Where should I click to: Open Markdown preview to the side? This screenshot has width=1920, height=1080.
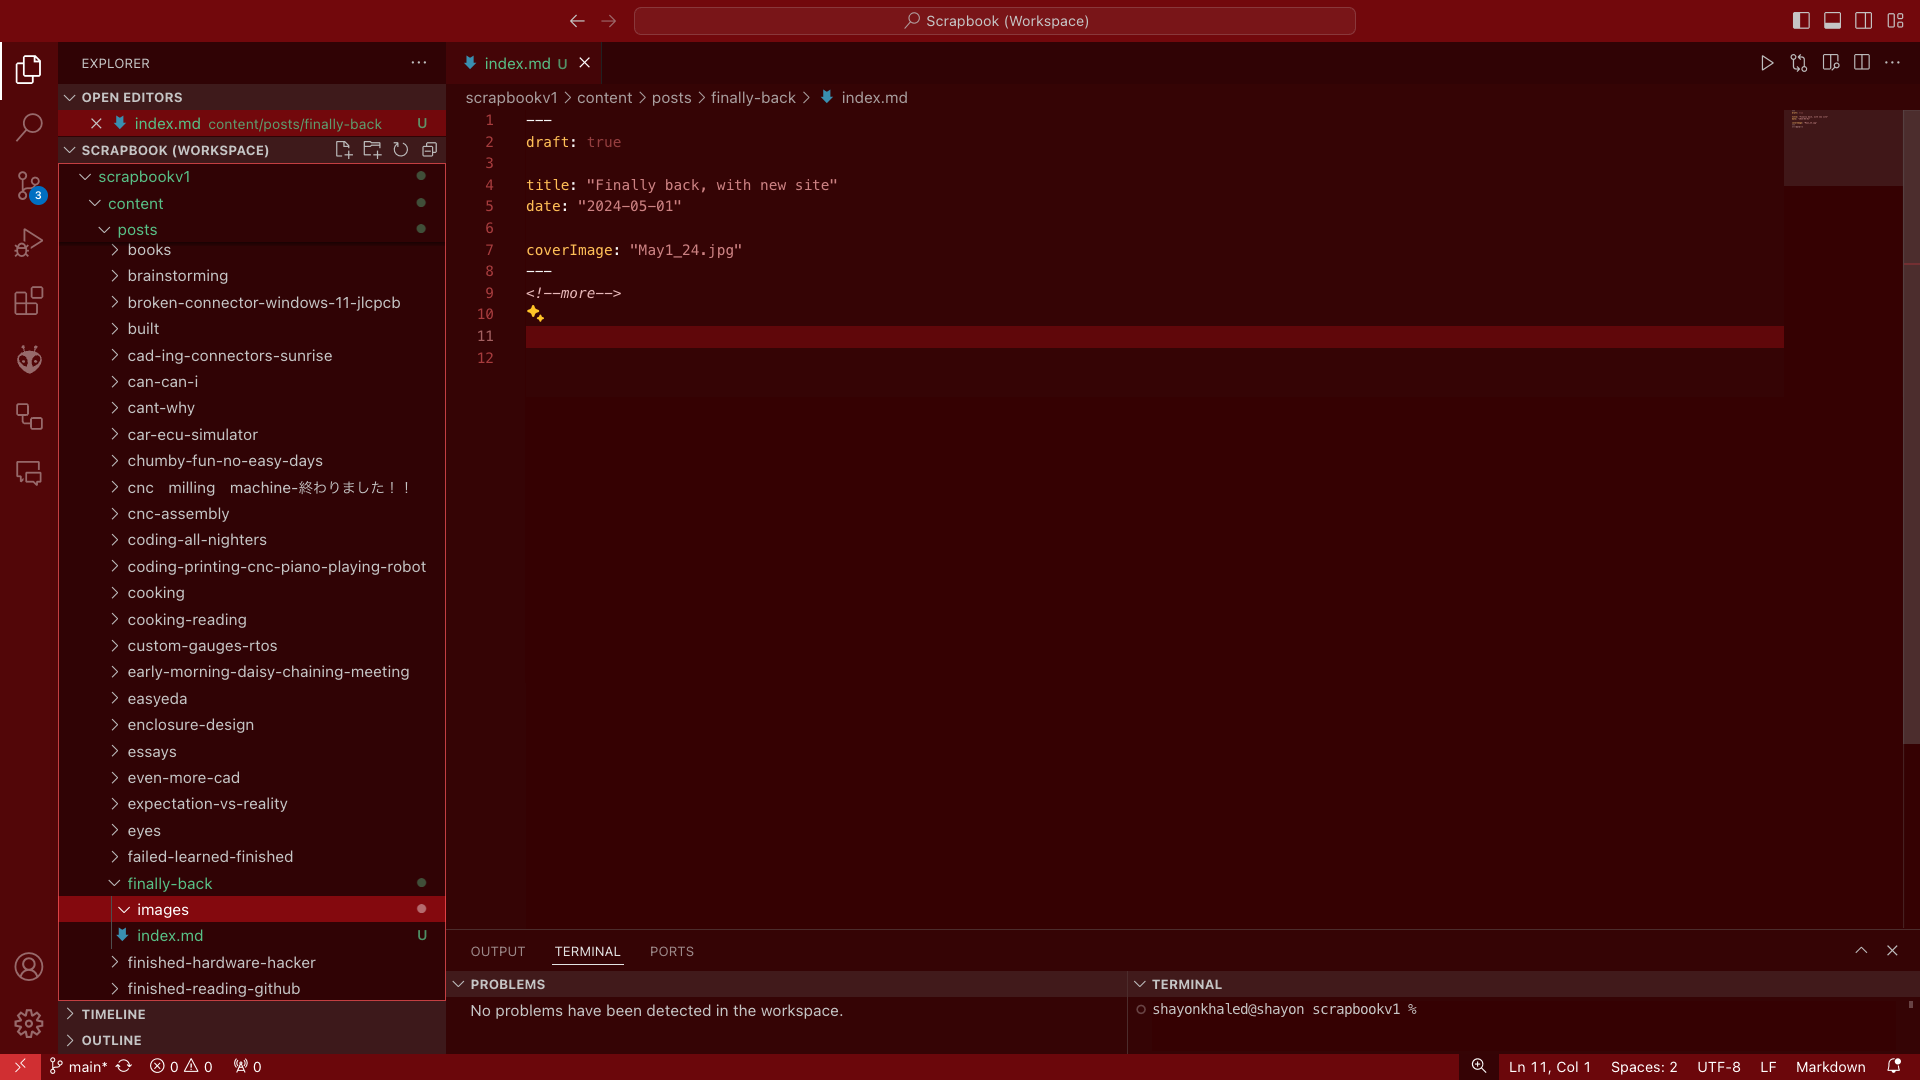click(x=1831, y=63)
